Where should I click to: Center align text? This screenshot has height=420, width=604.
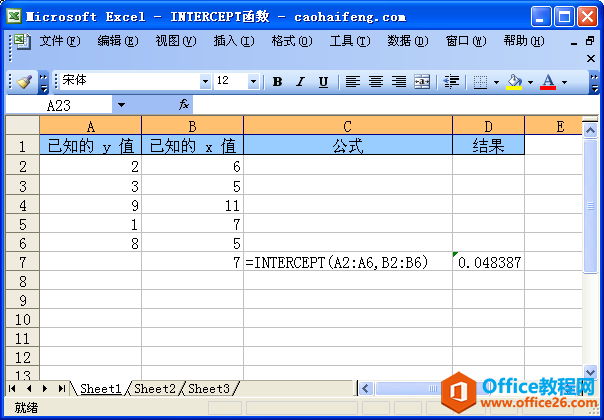point(376,82)
